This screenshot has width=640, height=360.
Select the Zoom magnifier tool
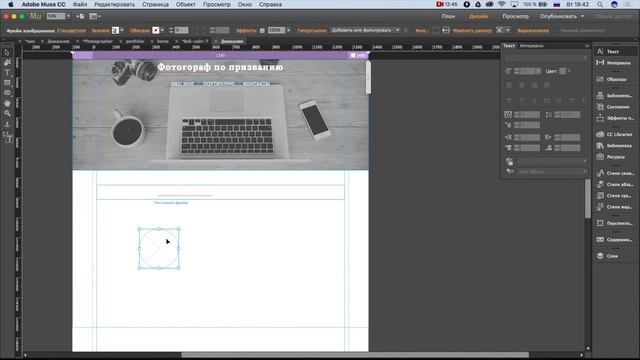pos(7,113)
